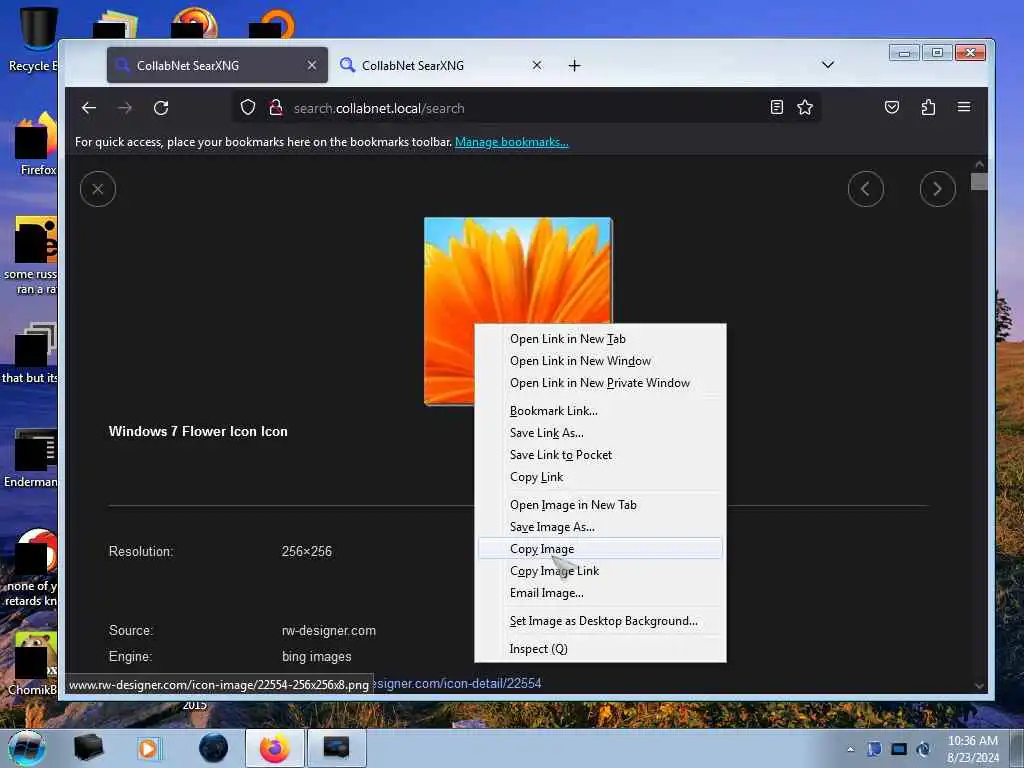Open the Firefox desktop shortcut
The height and width of the screenshot is (768, 1024).
36,144
